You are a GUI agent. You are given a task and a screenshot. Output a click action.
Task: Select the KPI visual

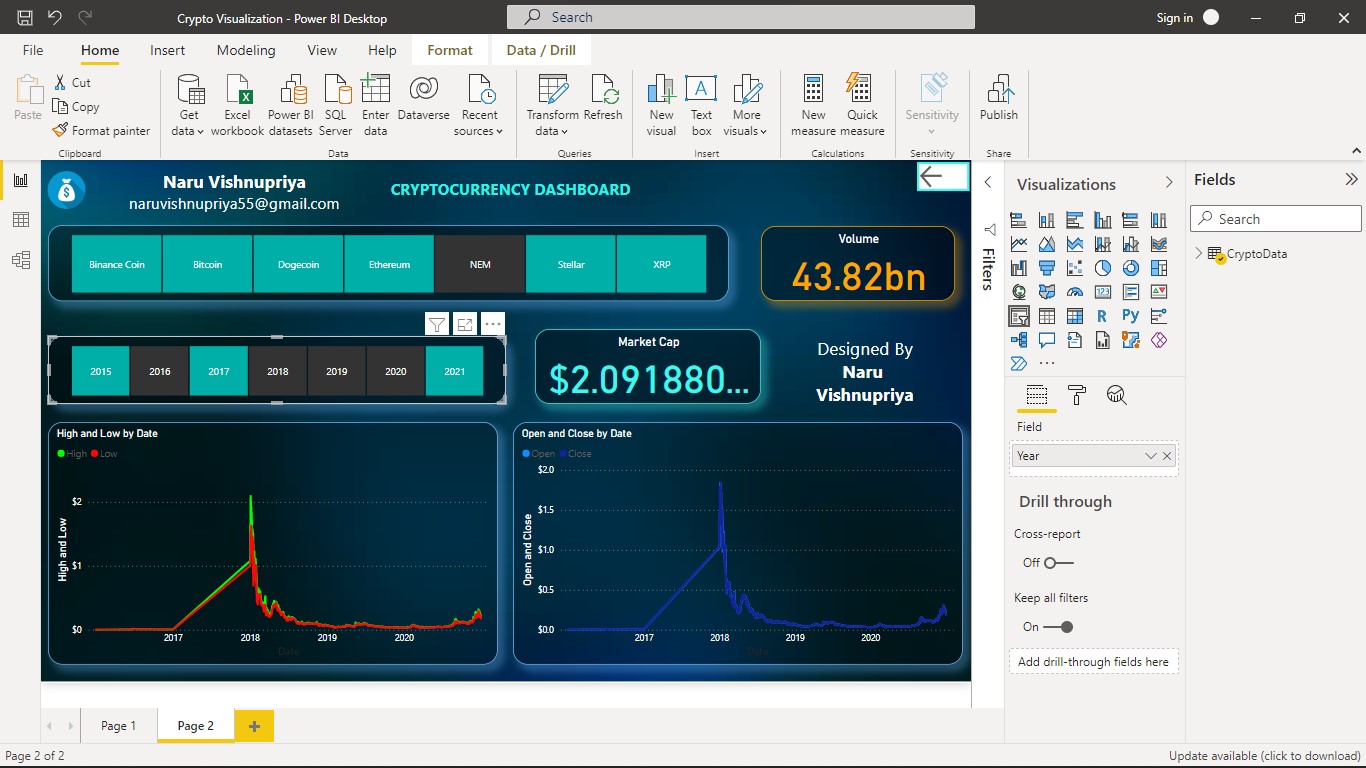pos(1159,292)
